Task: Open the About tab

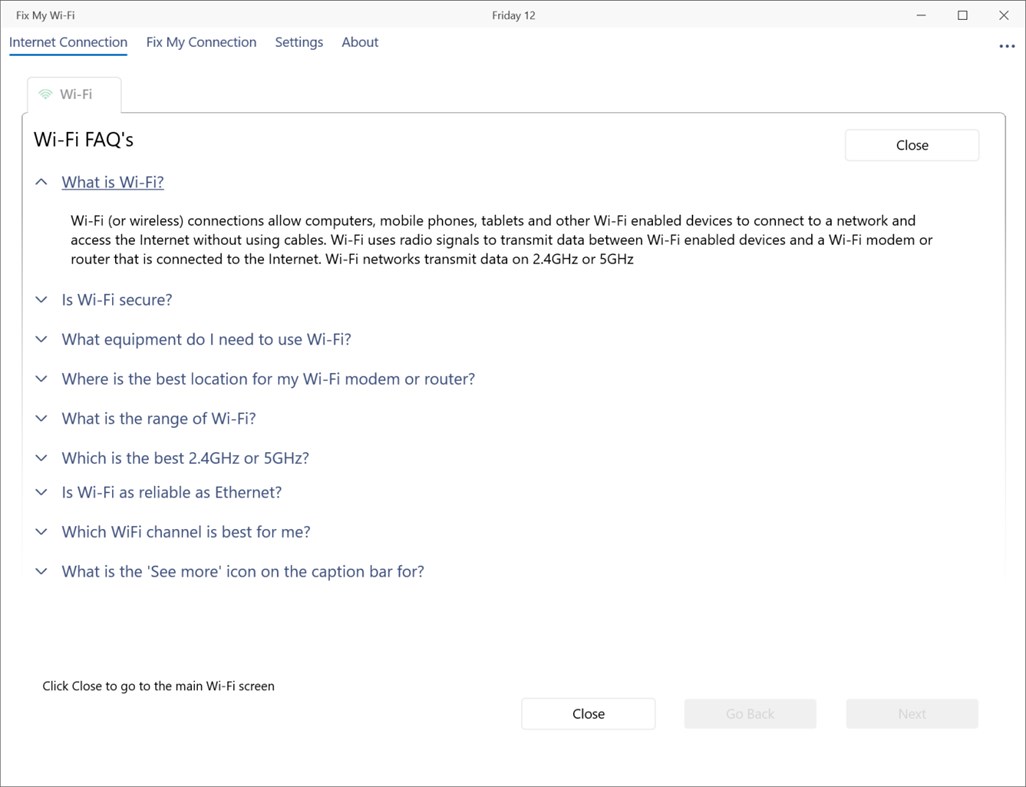Action: (360, 42)
